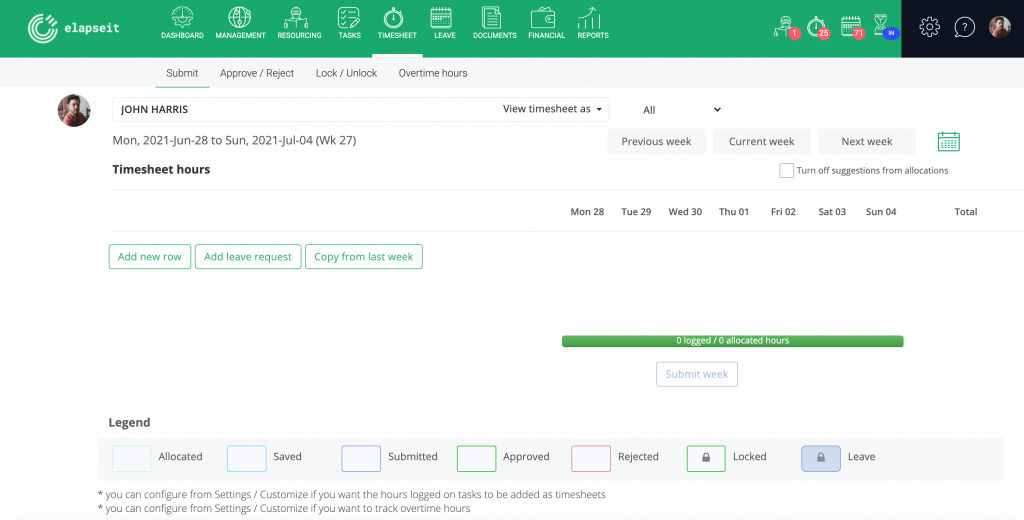
Task: Click the Thu 01 column header
Action: [x=734, y=212]
